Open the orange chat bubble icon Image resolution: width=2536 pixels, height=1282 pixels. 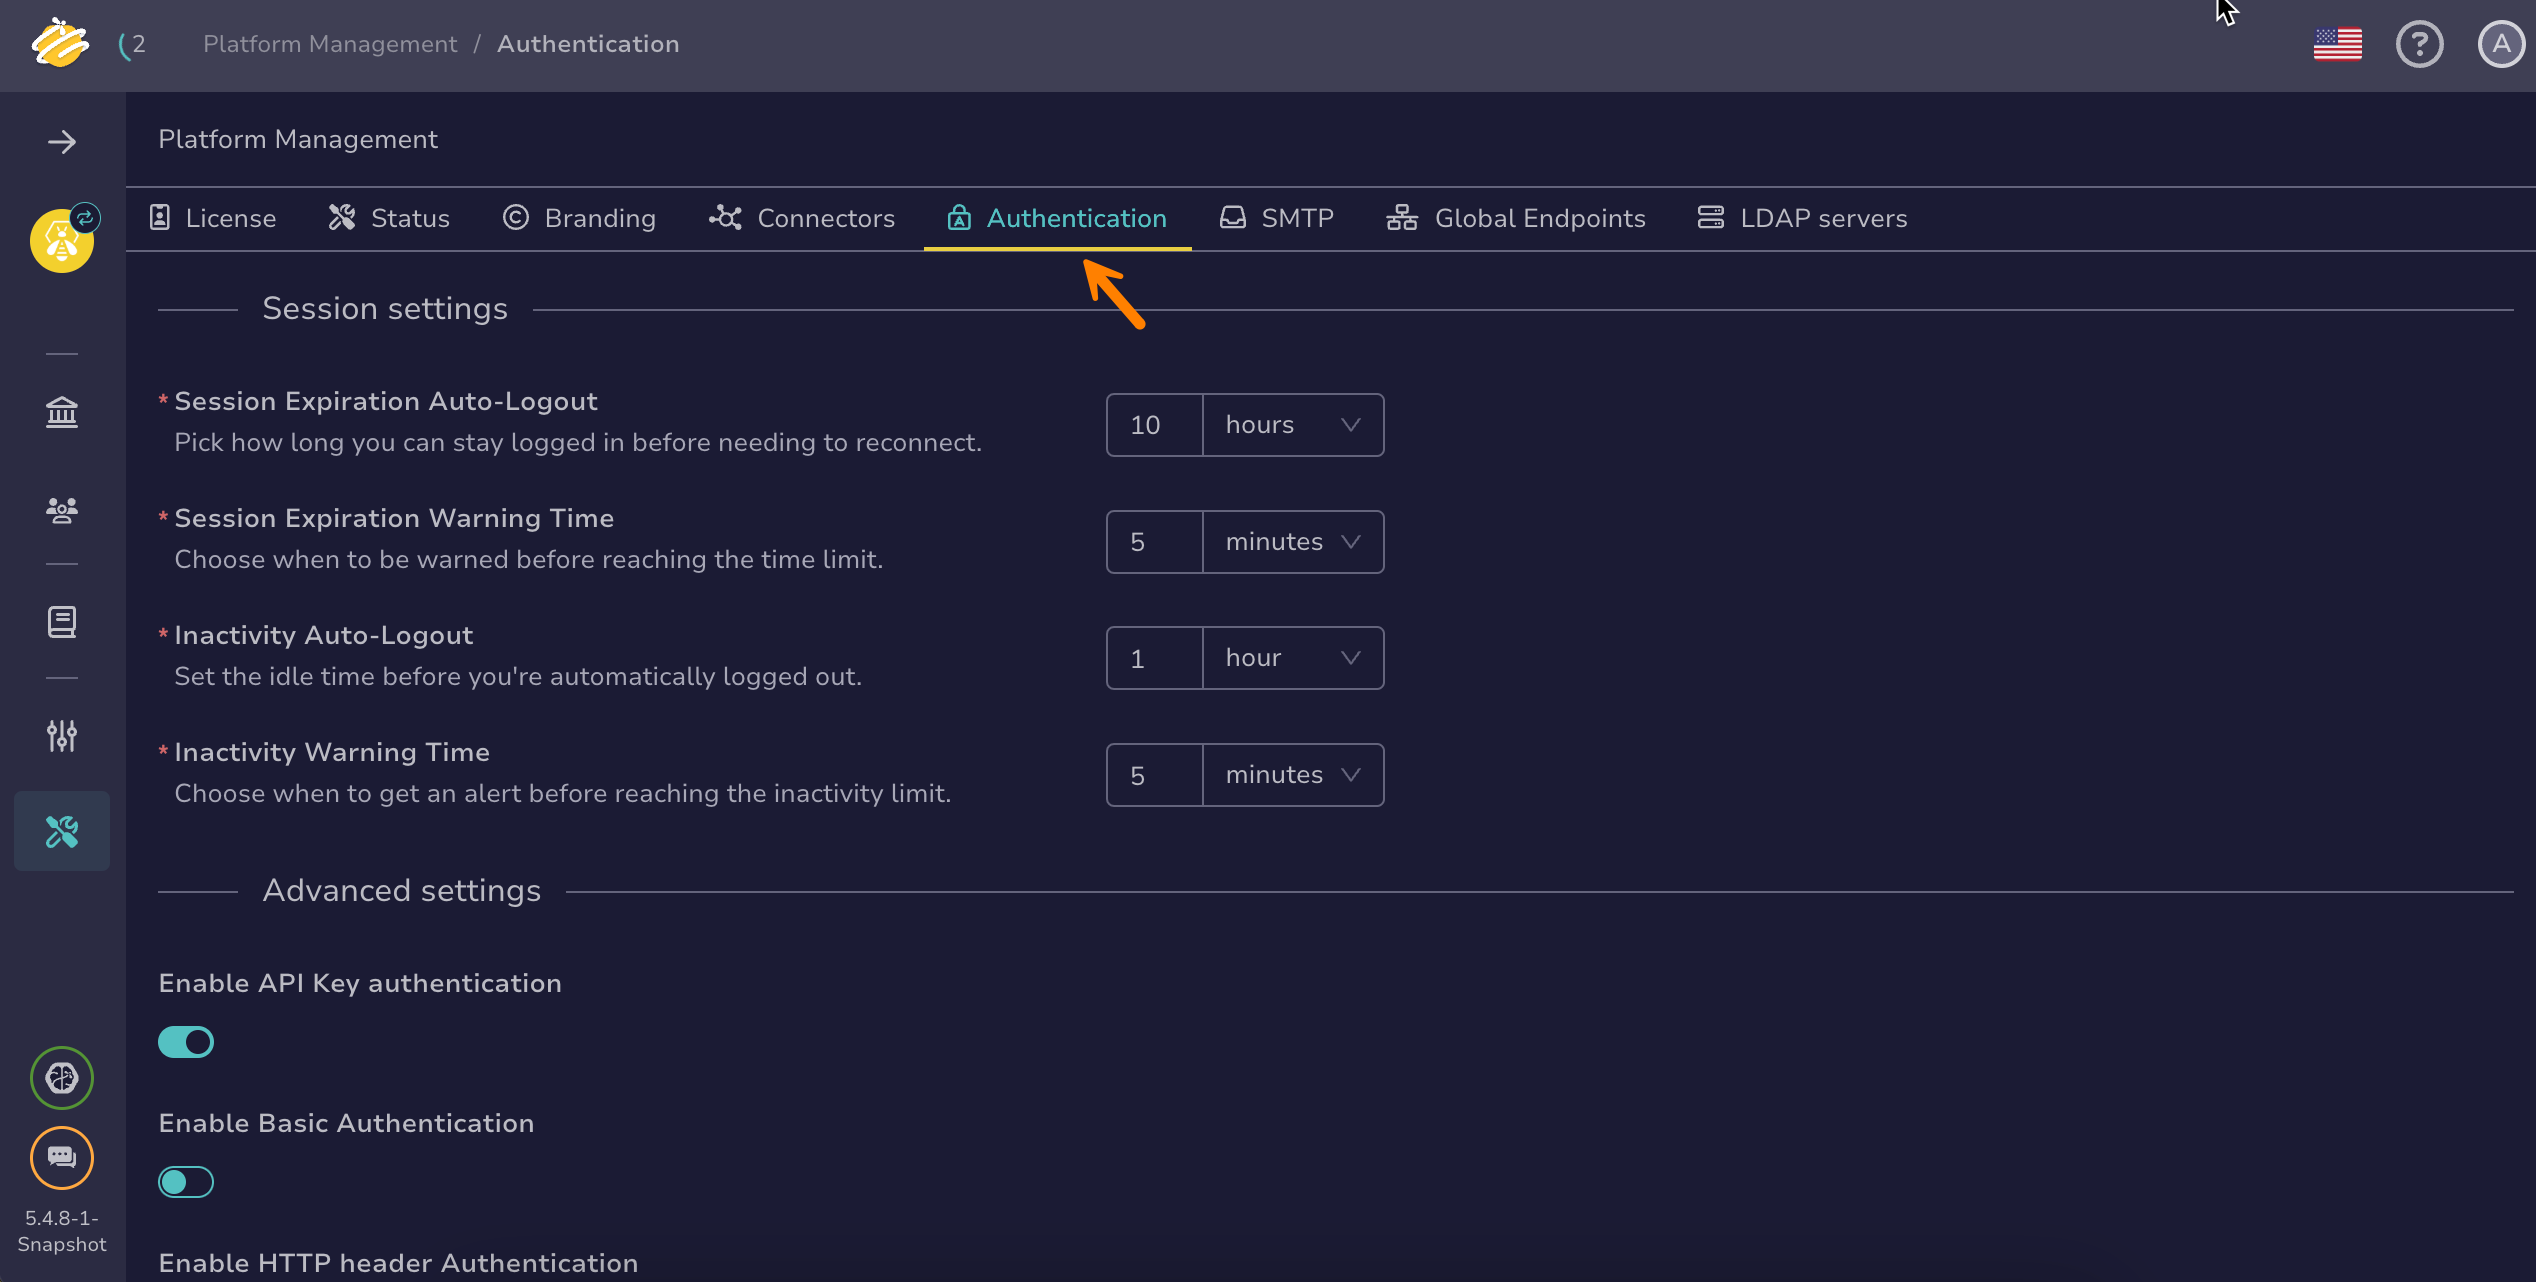[x=62, y=1157]
